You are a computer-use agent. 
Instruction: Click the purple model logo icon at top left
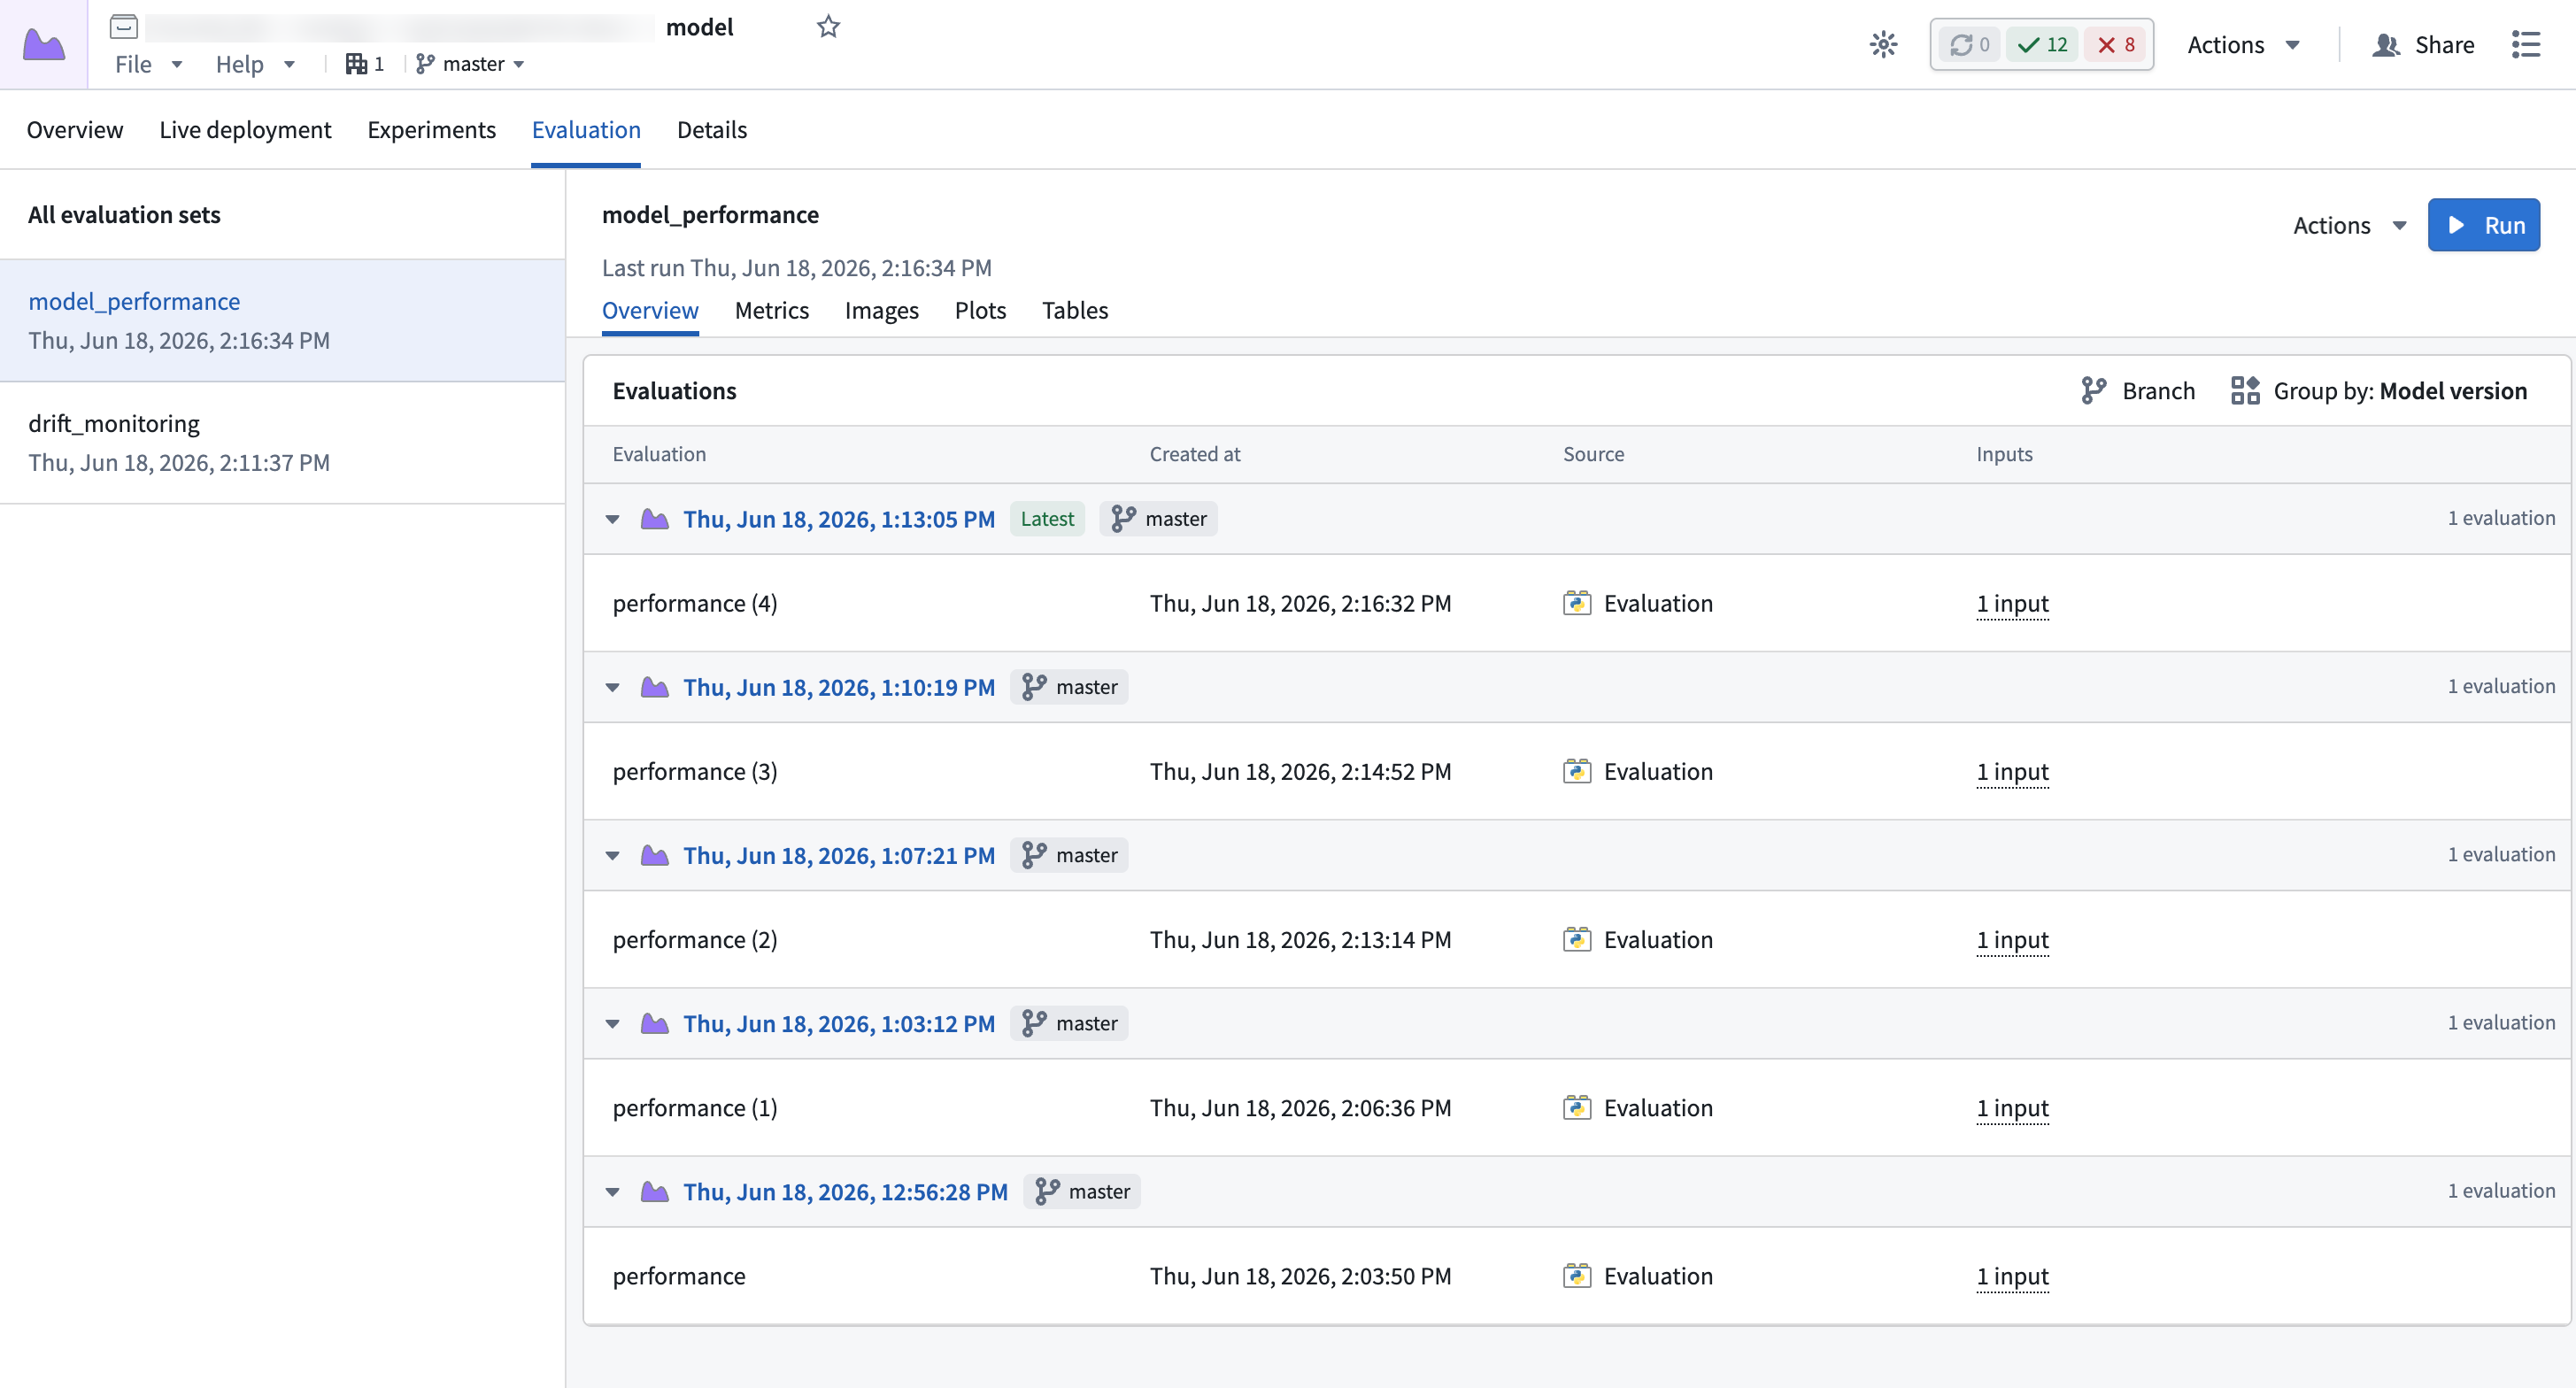tap(44, 44)
